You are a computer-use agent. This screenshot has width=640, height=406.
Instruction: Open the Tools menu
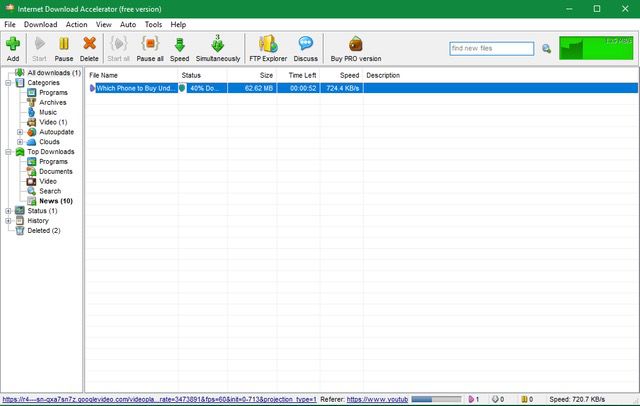[153, 23]
